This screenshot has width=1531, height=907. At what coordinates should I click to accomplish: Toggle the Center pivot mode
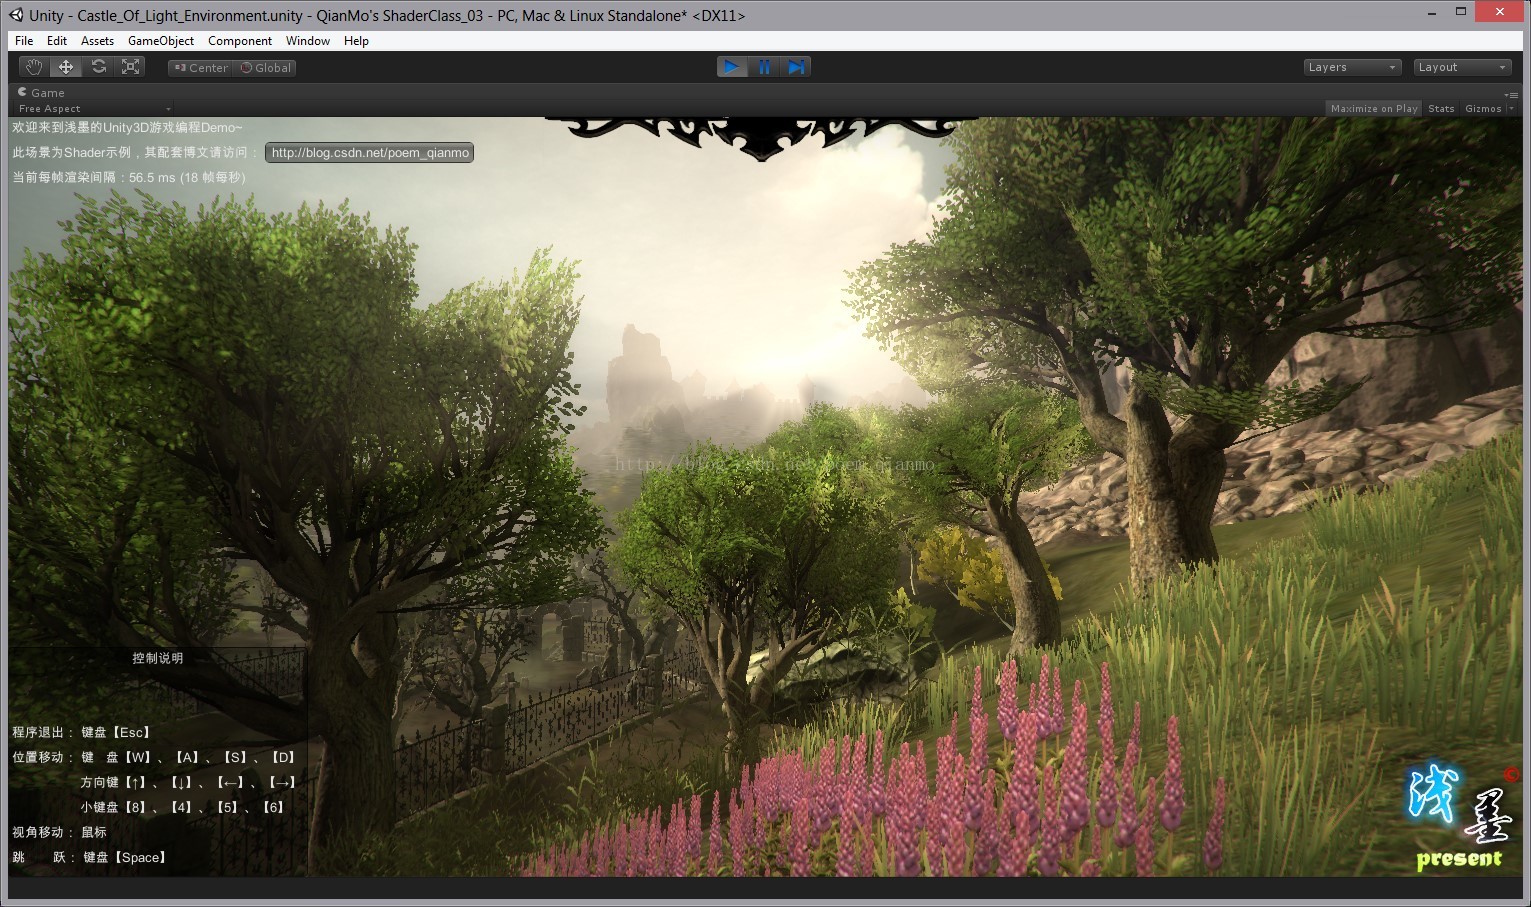(x=200, y=68)
